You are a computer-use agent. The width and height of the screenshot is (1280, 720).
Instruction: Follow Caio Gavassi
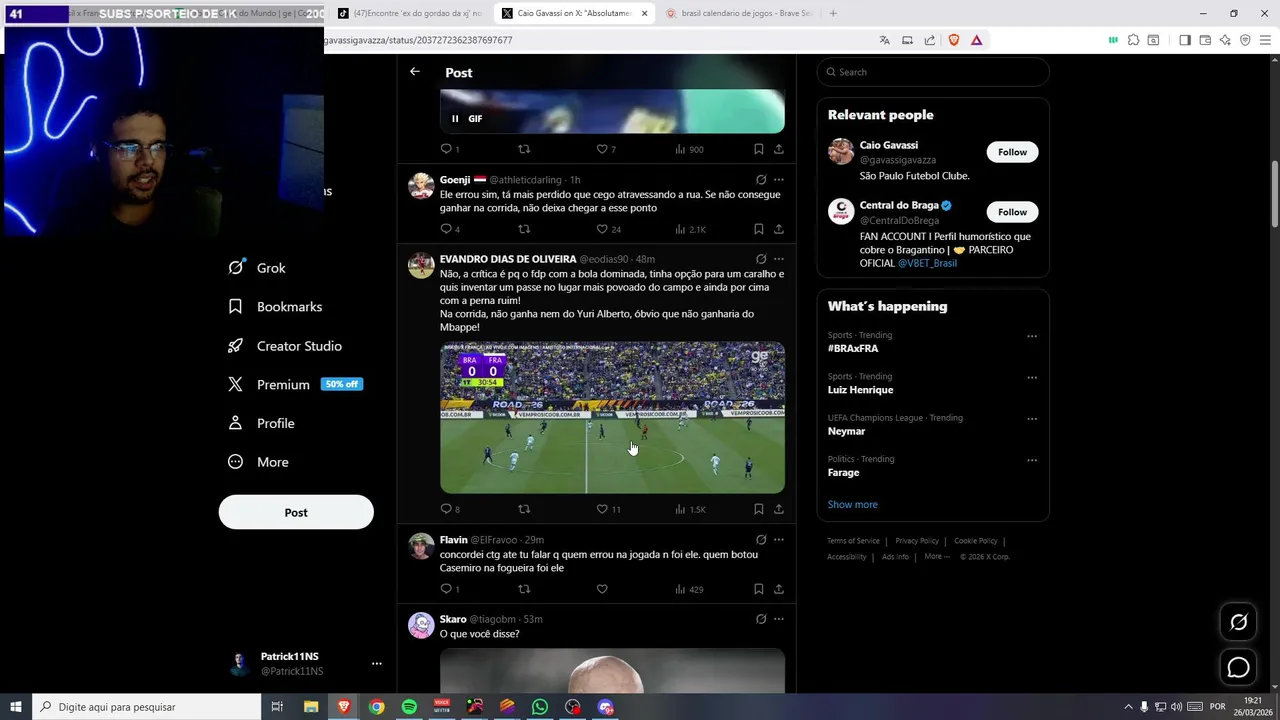tap(1012, 152)
